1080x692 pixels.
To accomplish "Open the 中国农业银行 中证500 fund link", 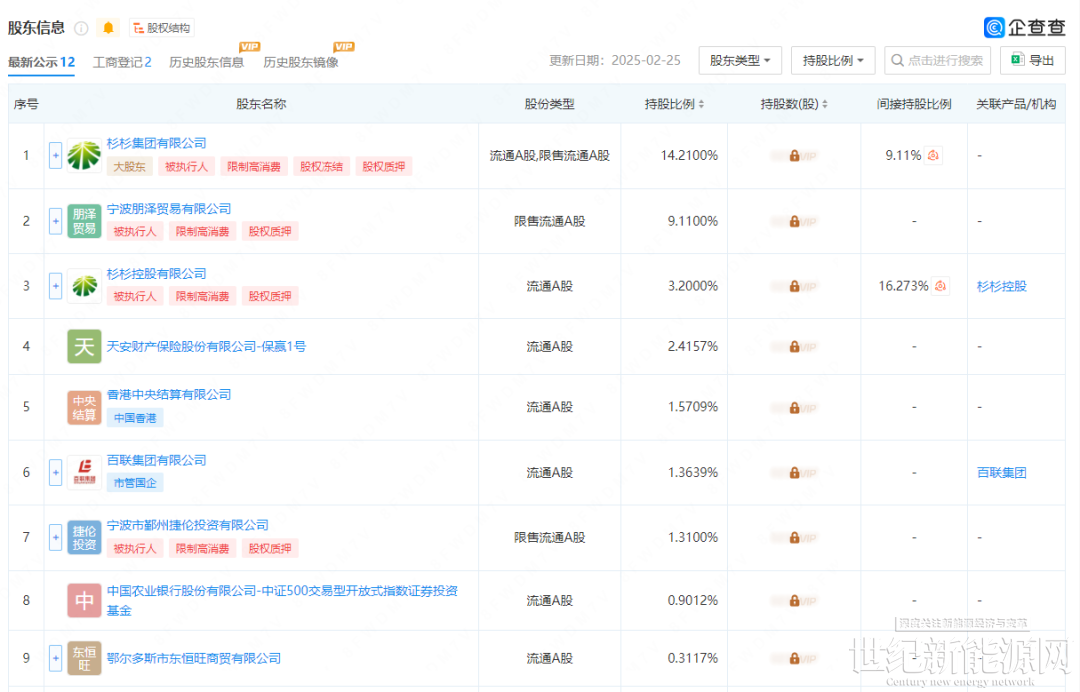I will coord(282,600).
